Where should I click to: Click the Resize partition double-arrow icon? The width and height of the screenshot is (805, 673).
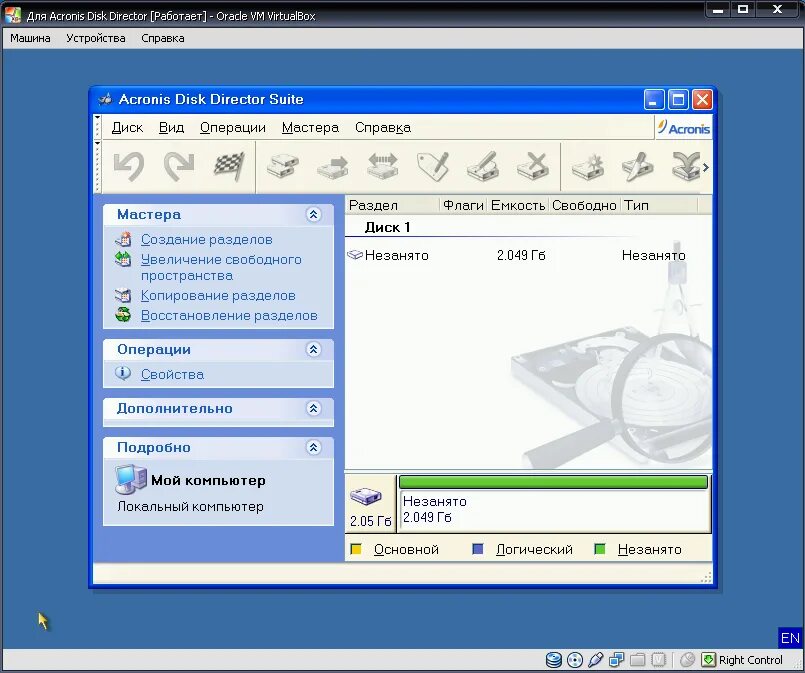click(383, 166)
